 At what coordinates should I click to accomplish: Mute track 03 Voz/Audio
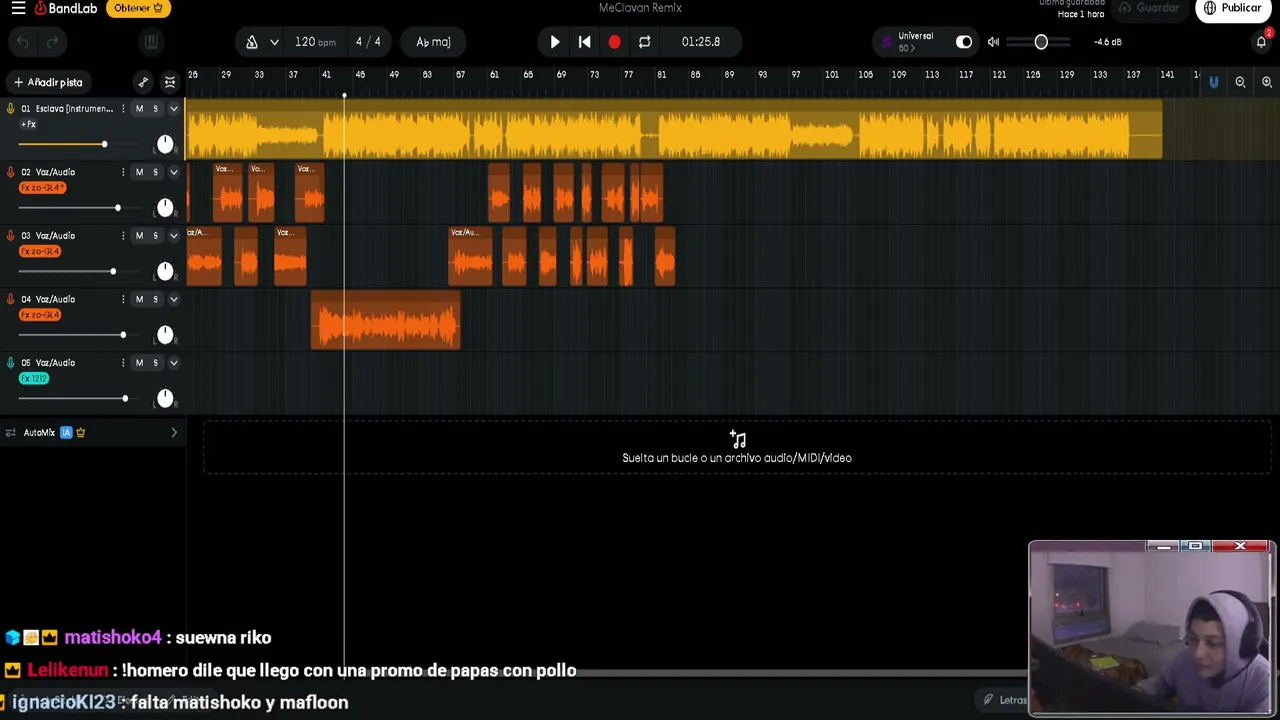pyautogui.click(x=139, y=236)
